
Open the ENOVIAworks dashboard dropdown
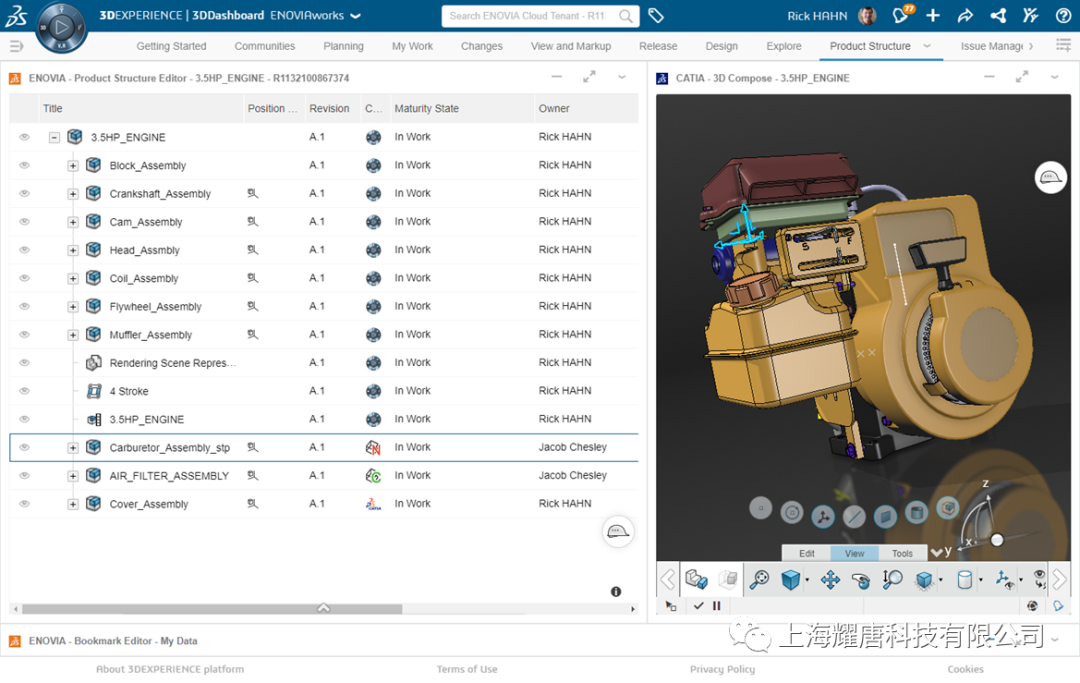tap(355, 16)
